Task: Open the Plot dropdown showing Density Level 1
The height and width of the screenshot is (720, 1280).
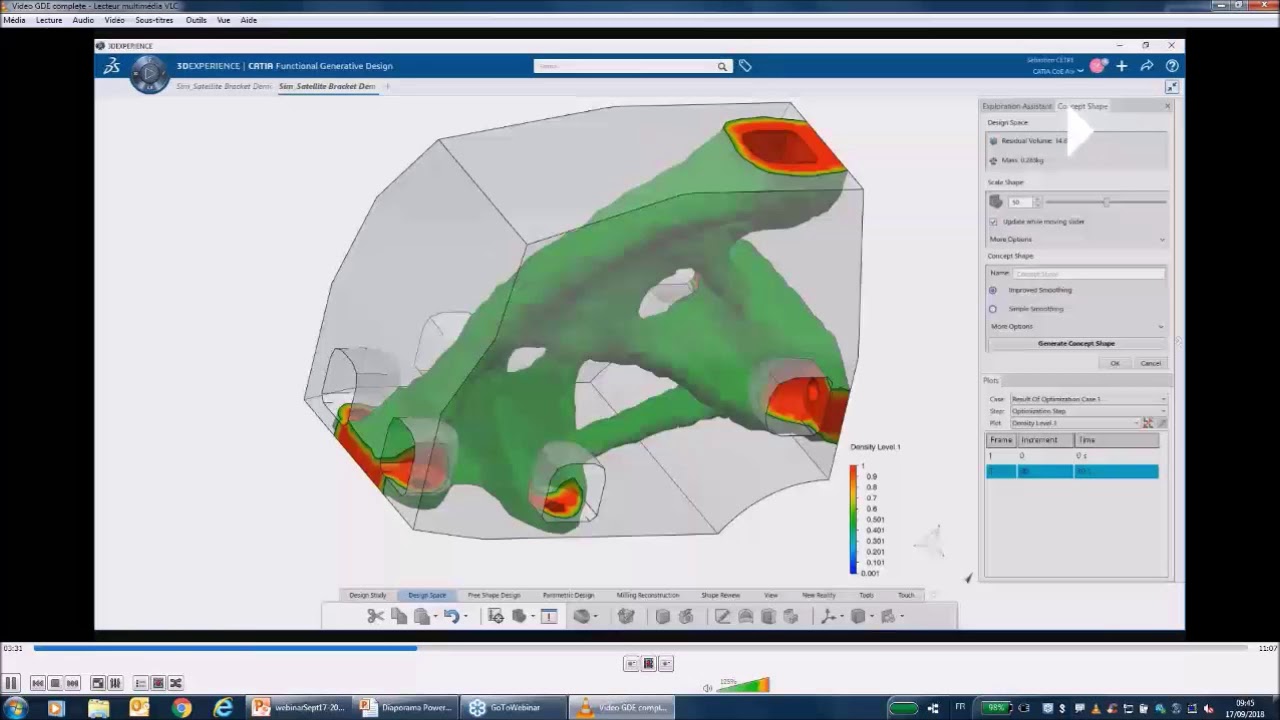Action: tap(1074, 423)
